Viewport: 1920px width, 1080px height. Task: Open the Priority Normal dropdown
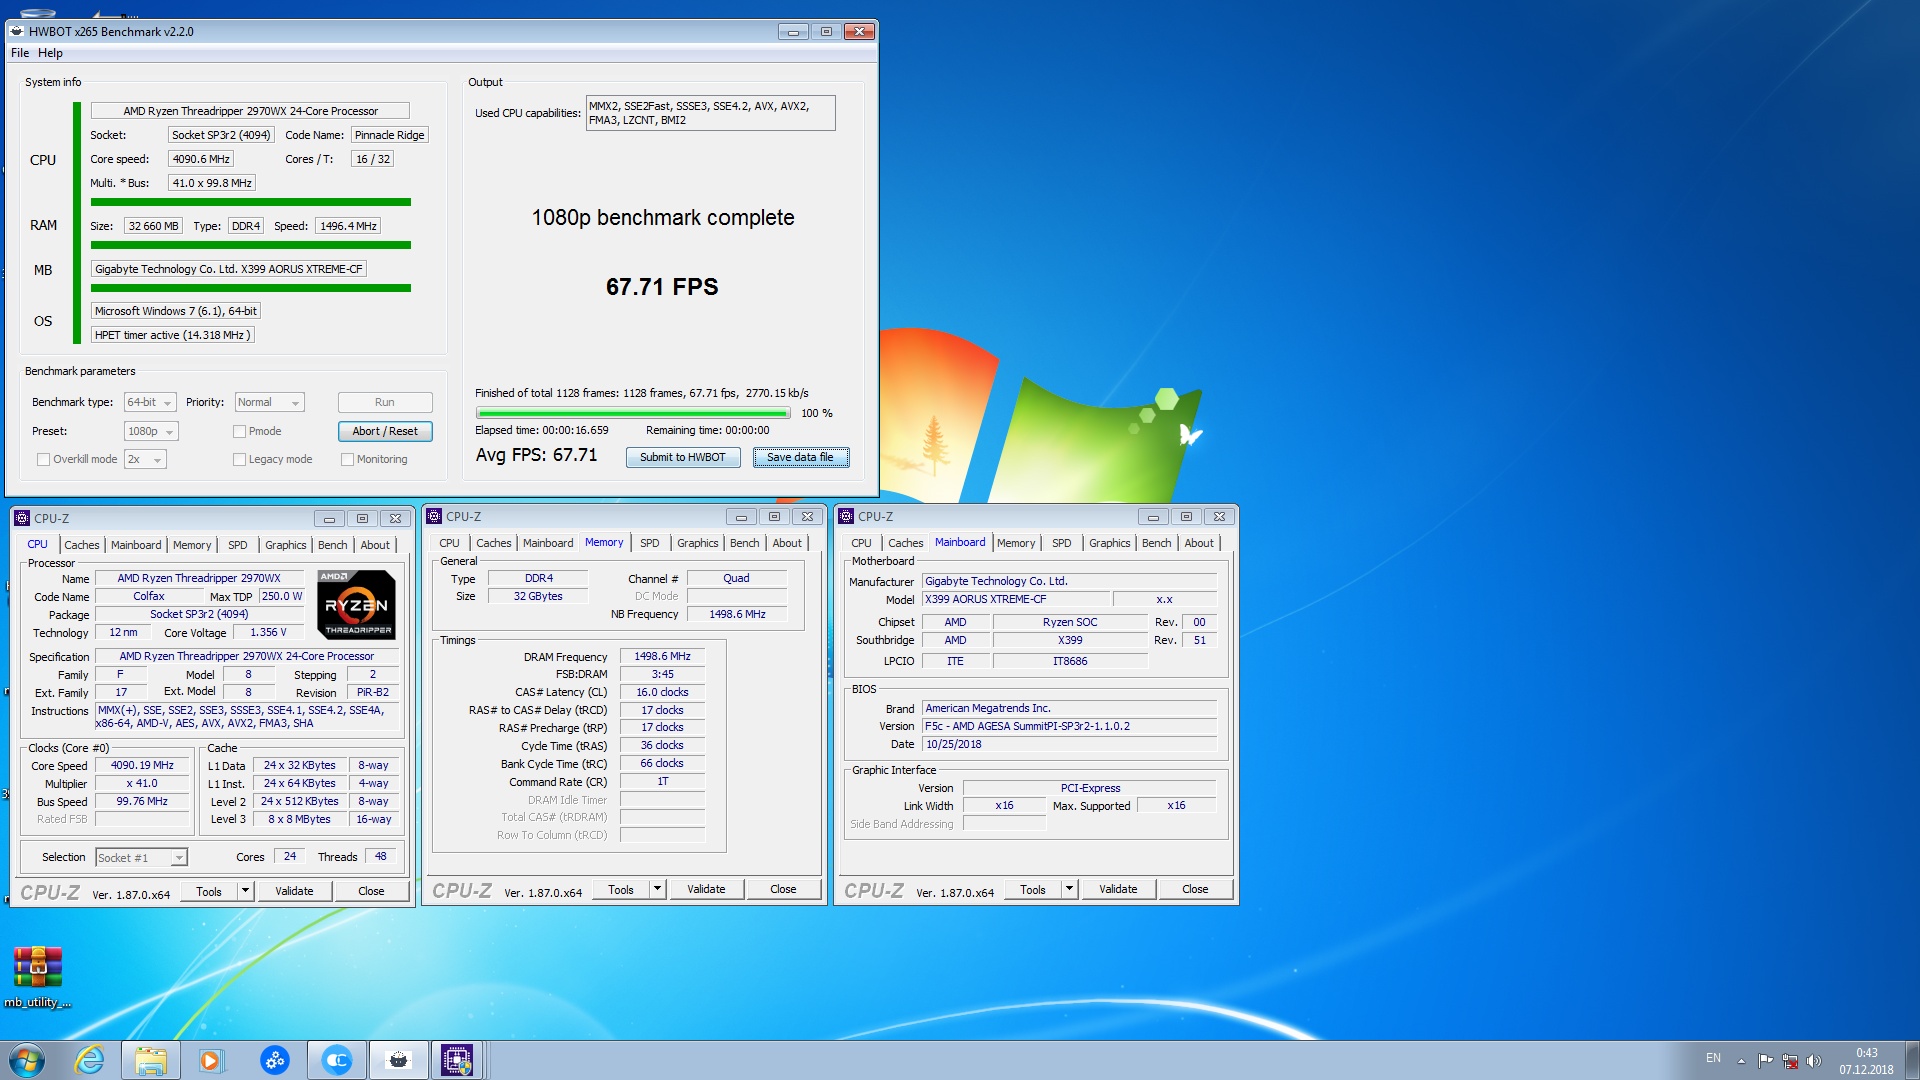[269, 403]
